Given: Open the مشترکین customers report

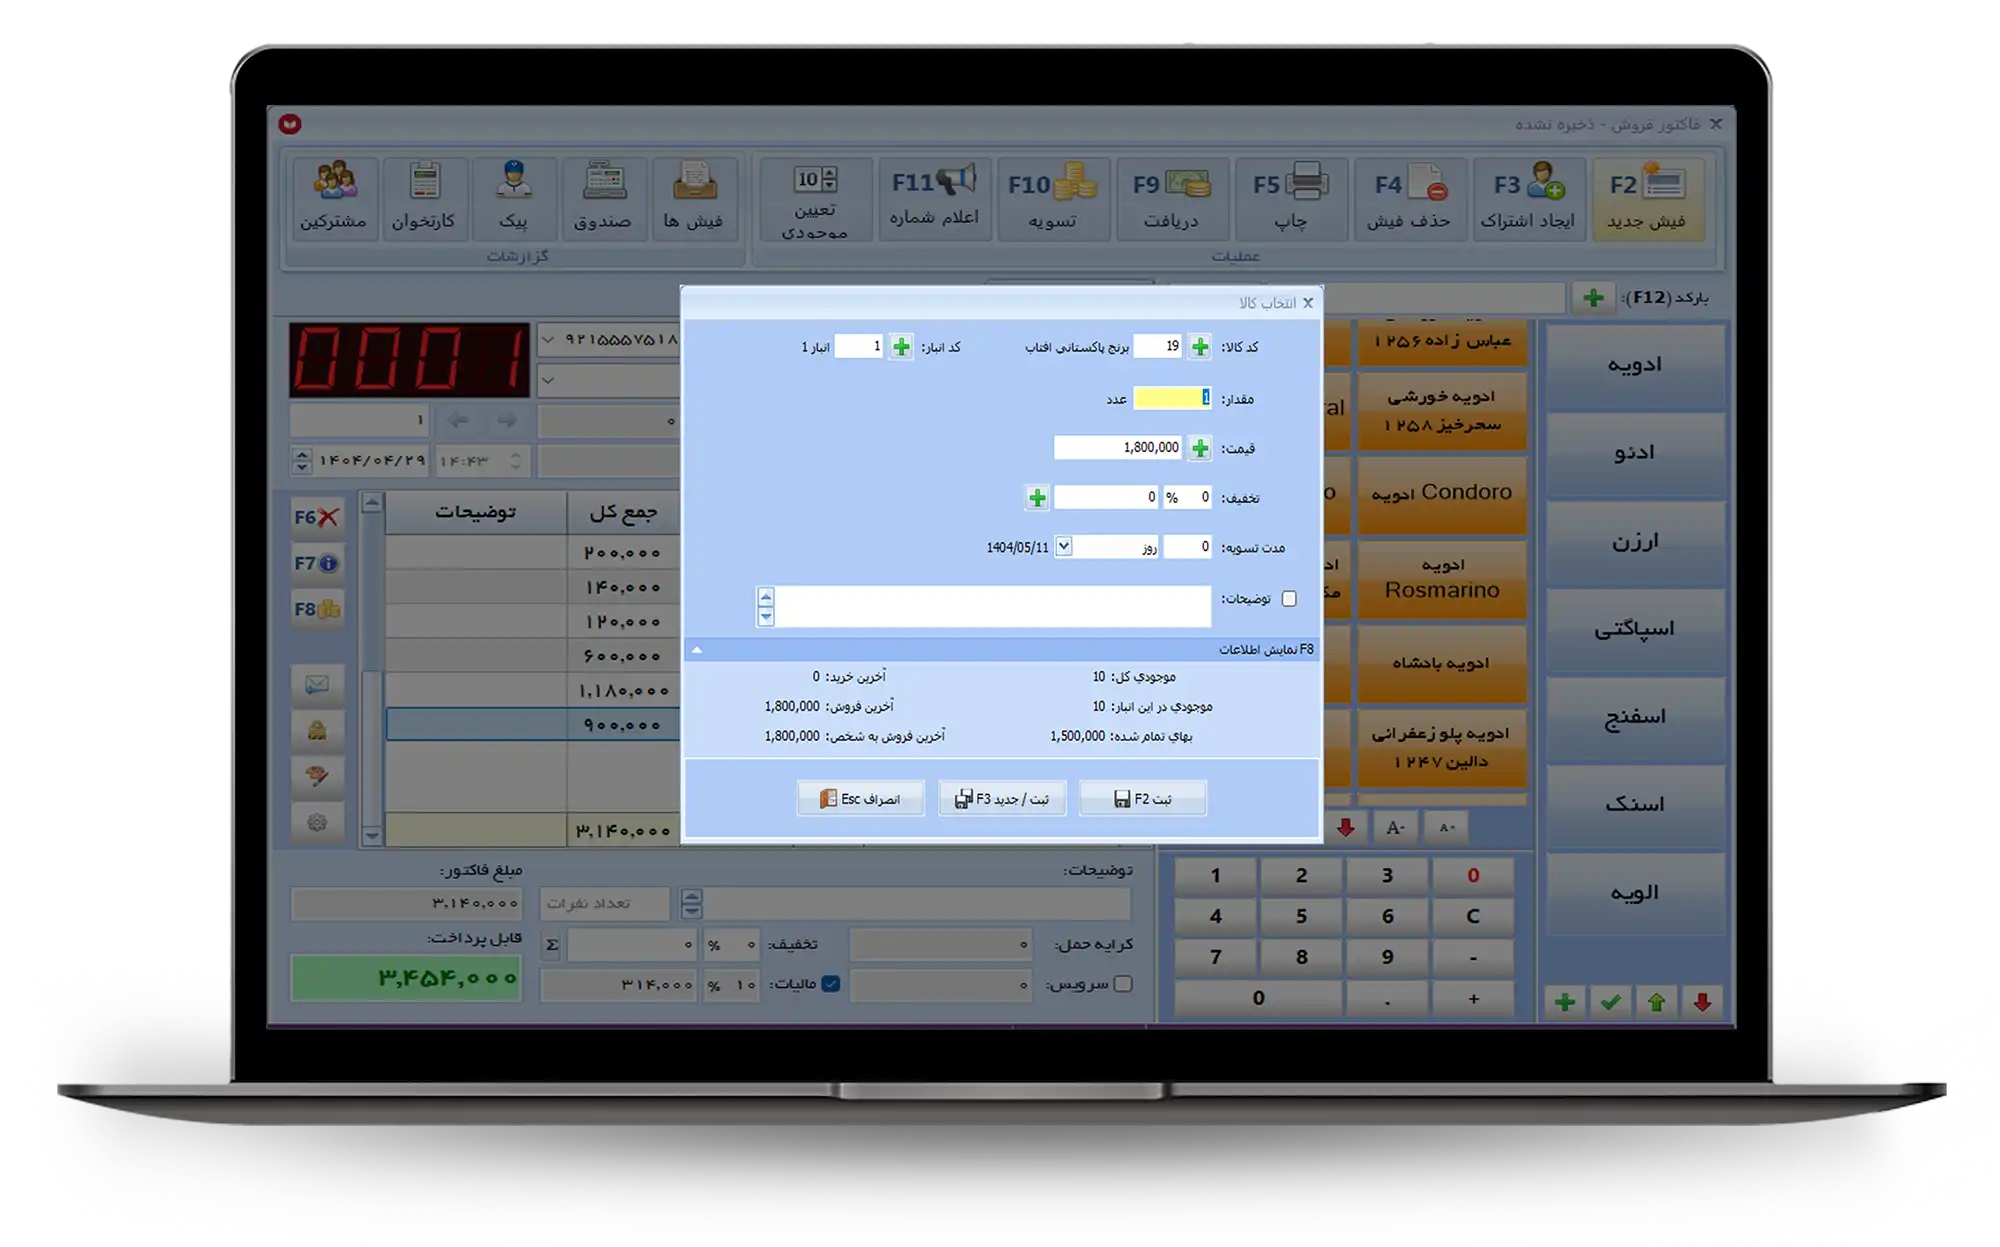Looking at the screenshot, I should (x=334, y=198).
